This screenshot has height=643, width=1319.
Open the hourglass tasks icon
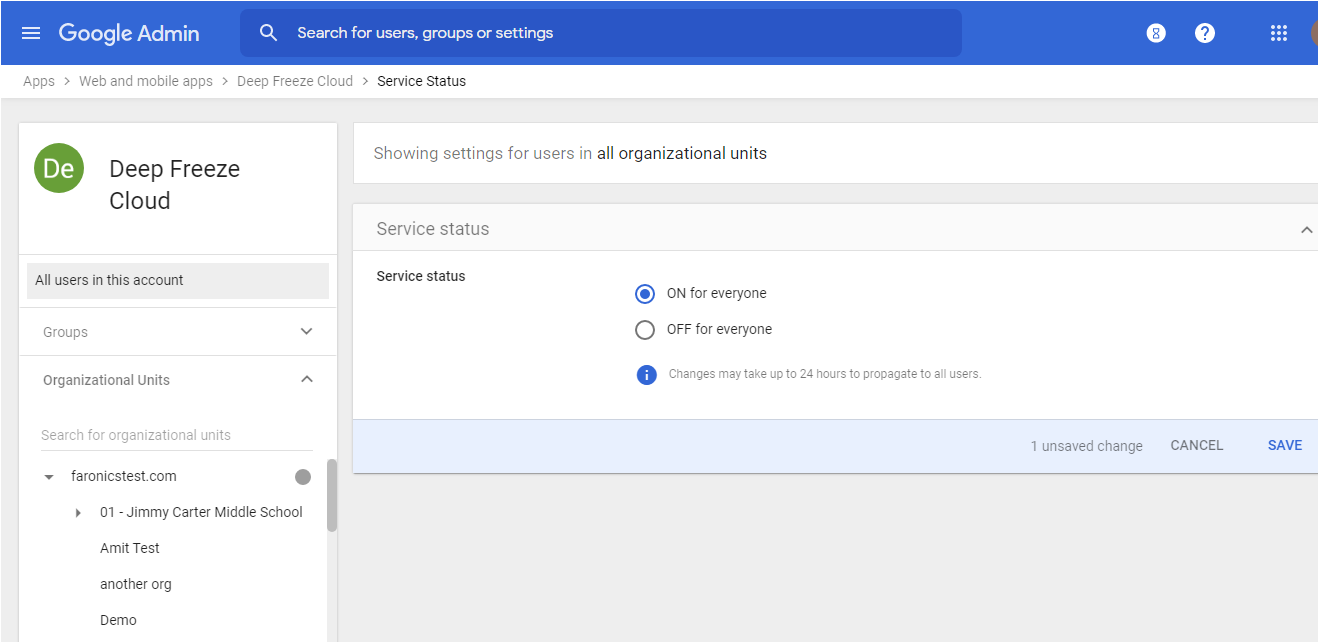[x=1156, y=33]
